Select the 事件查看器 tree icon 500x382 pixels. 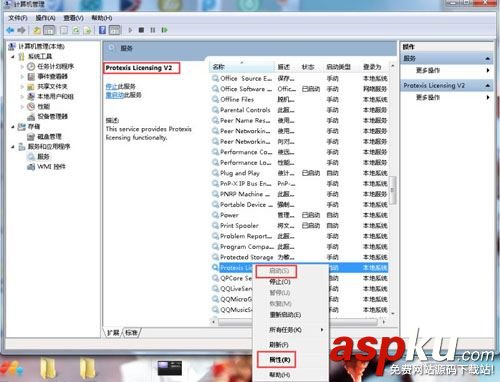click(x=31, y=77)
